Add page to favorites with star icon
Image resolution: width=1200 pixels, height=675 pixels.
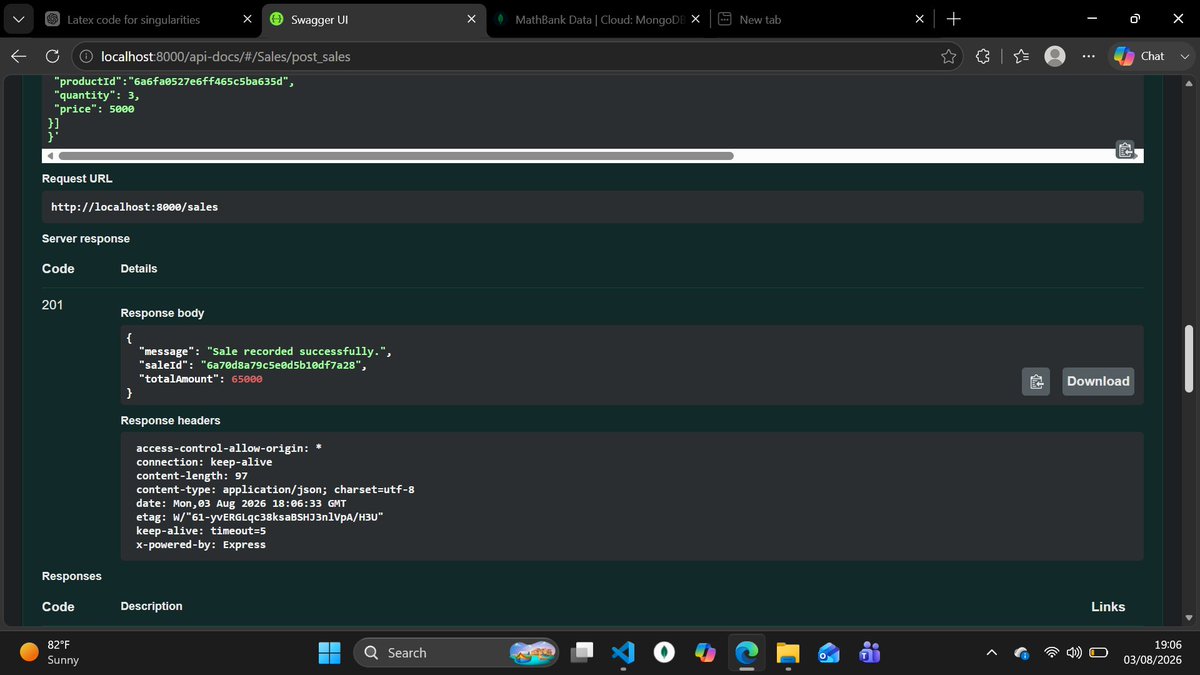[948, 56]
